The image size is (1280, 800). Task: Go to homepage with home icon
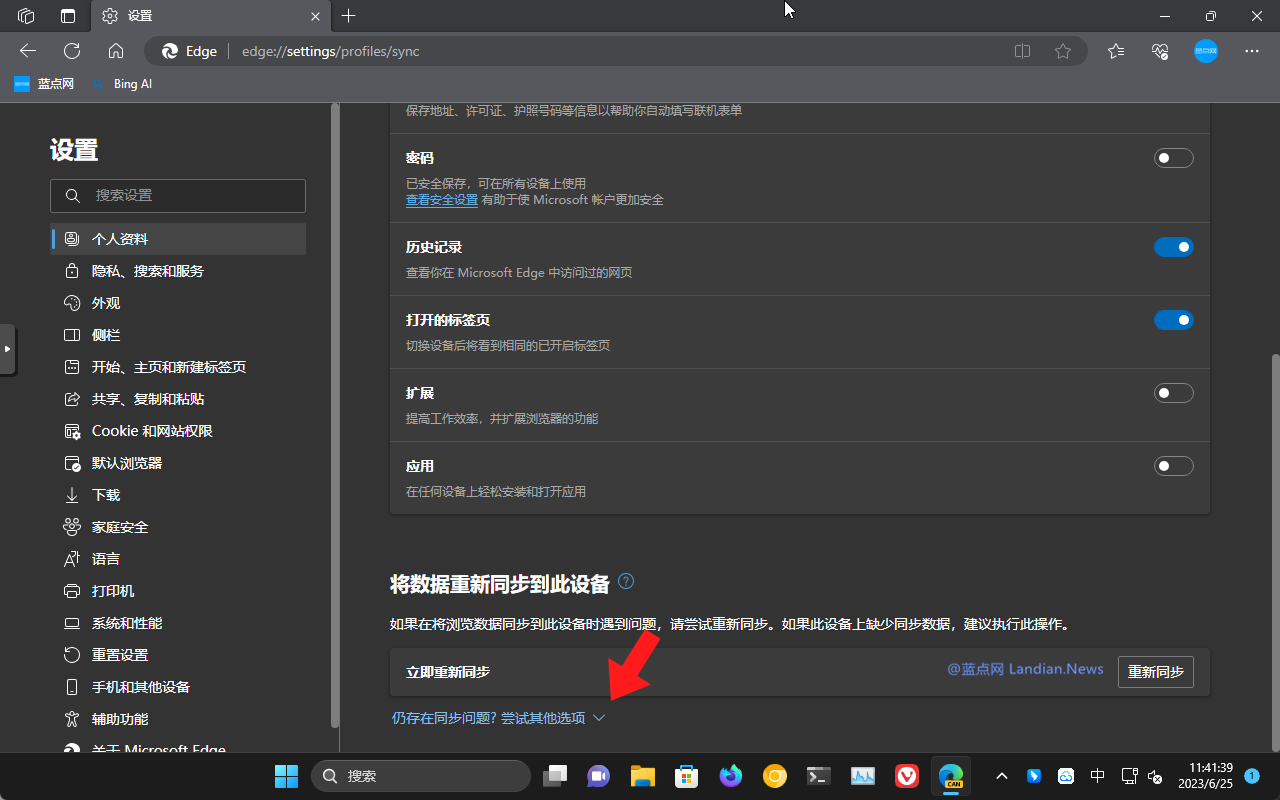click(x=115, y=50)
